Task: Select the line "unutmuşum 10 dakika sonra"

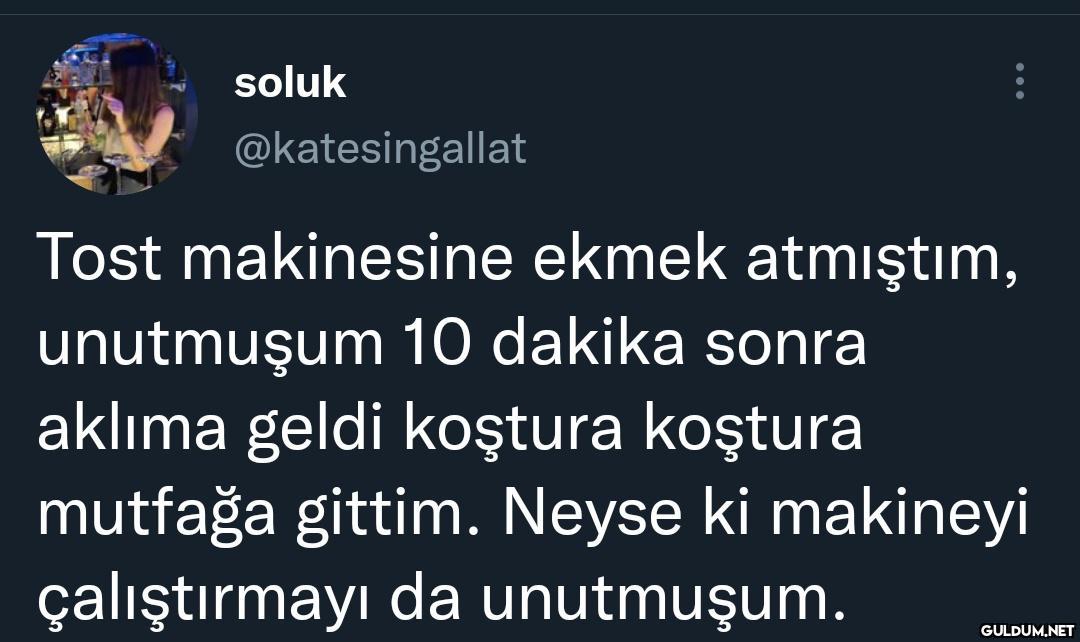Action: (452, 345)
